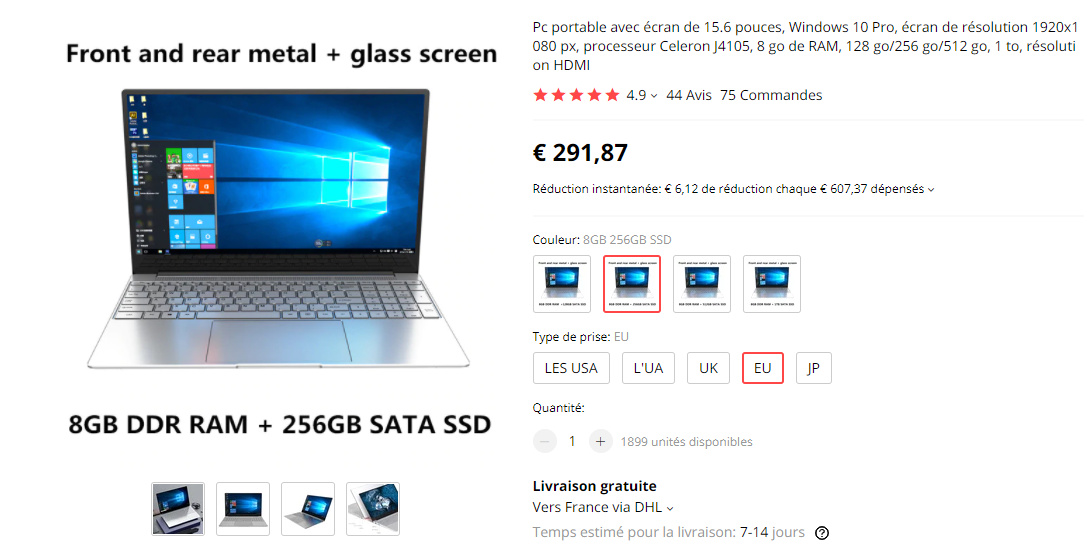Expand the 4.9 rating breakdown chevron

(654, 96)
